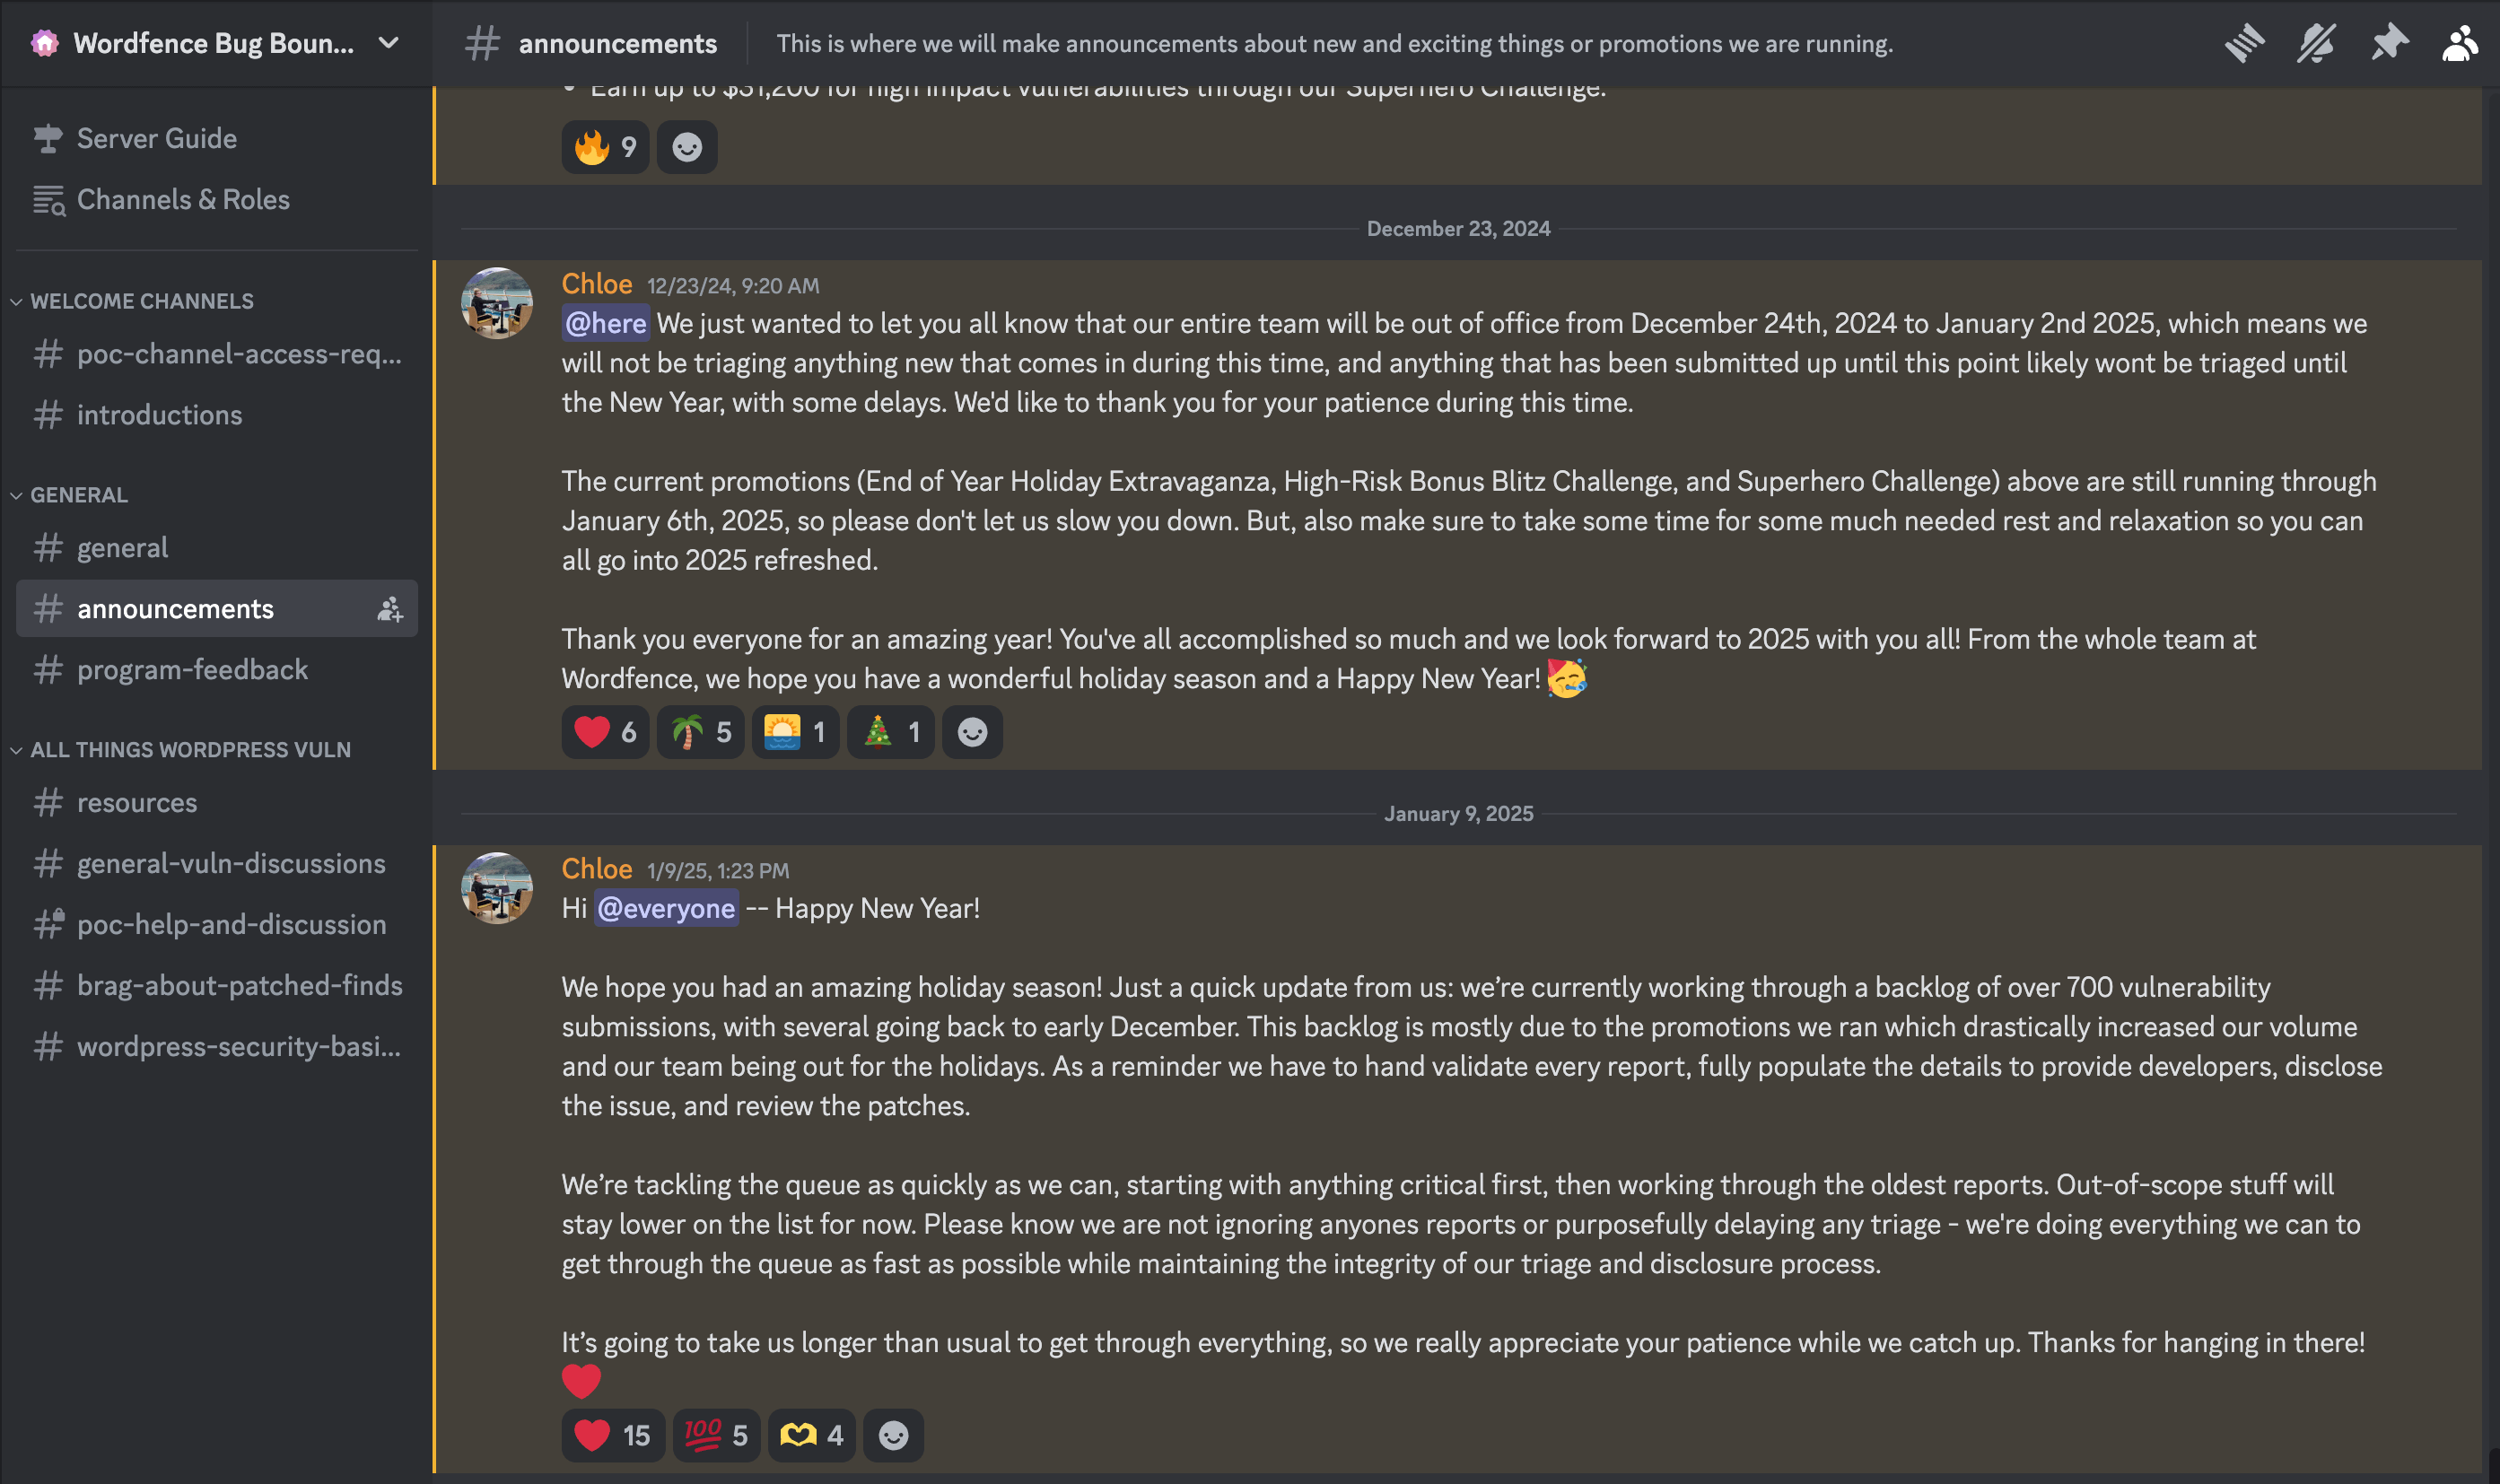Toggle the 100 points reaction
The height and width of the screenshot is (1484, 2500).
click(716, 1435)
